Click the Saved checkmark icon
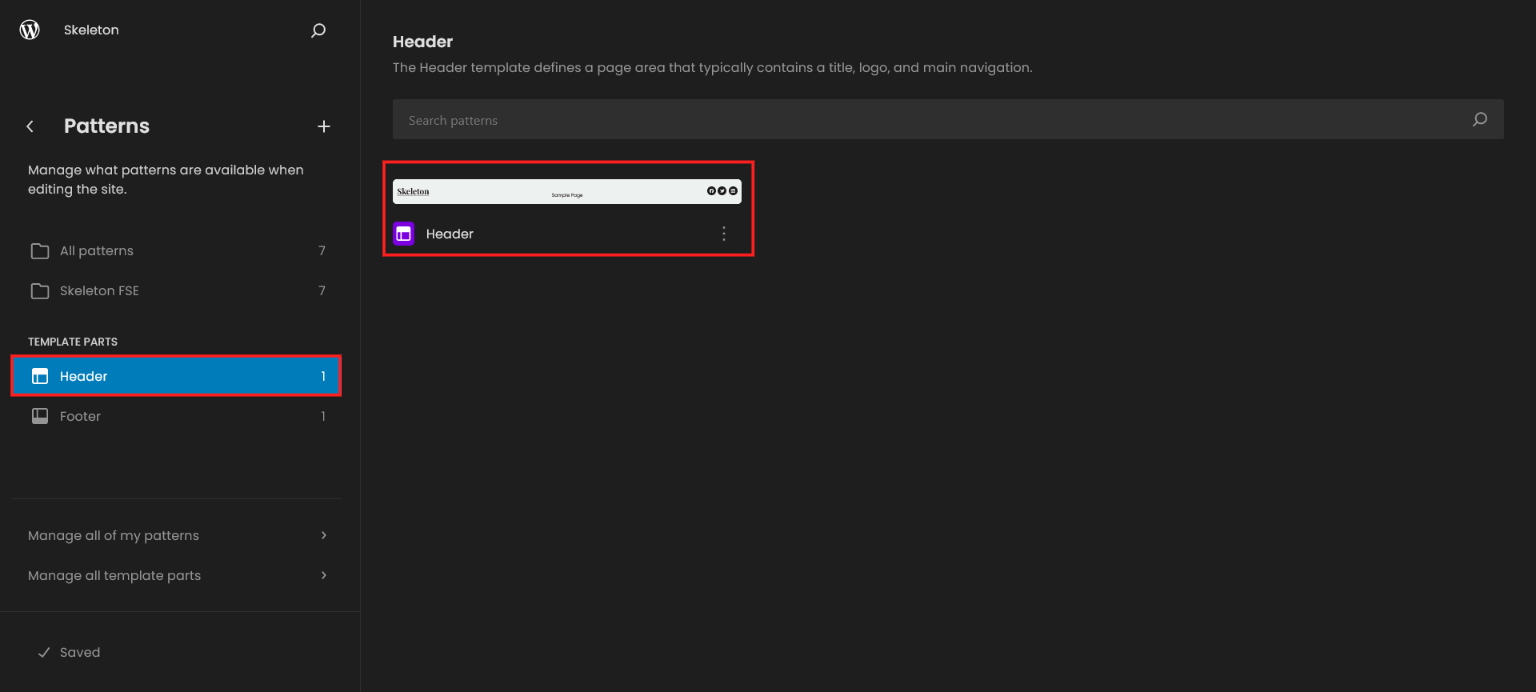The image size is (1536, 692). tap(44, 652)
